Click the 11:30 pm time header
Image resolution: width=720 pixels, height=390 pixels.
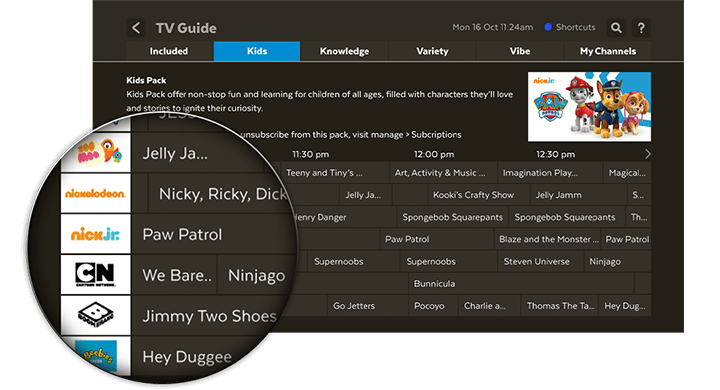(x=310, y=154)
